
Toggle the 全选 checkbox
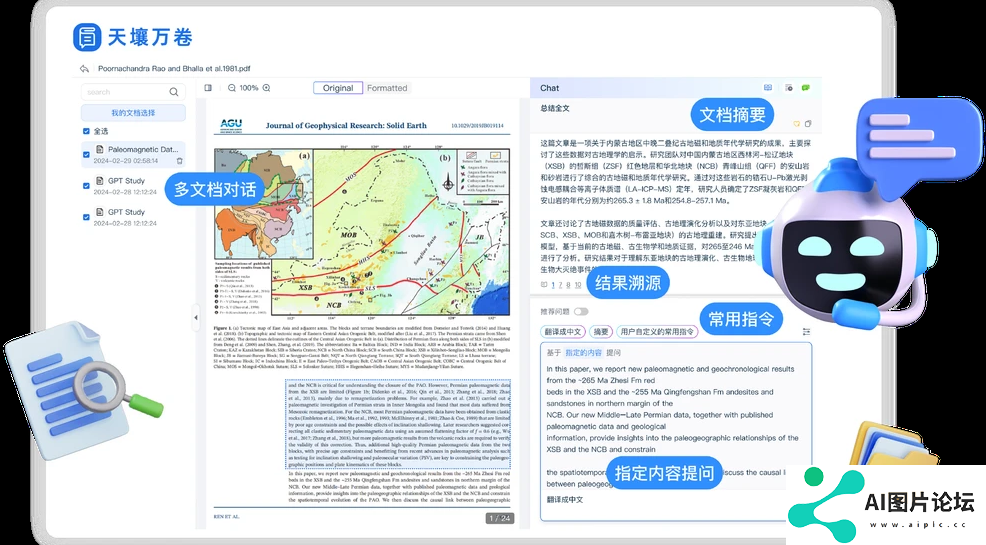pos(86,131)
